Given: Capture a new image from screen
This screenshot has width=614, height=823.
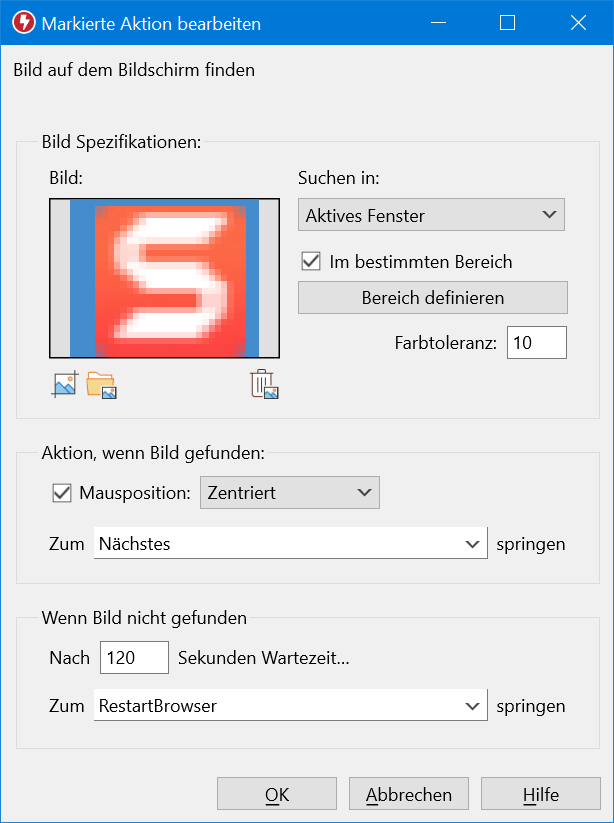Looking at the screenshot, I should point(64,384).
